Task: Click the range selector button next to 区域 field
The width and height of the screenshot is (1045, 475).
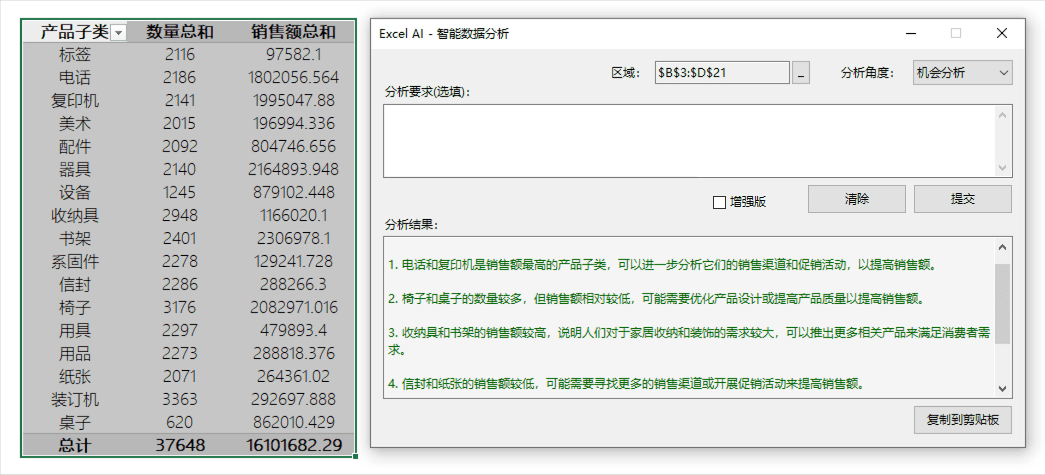Action: (x=800, y=73)
